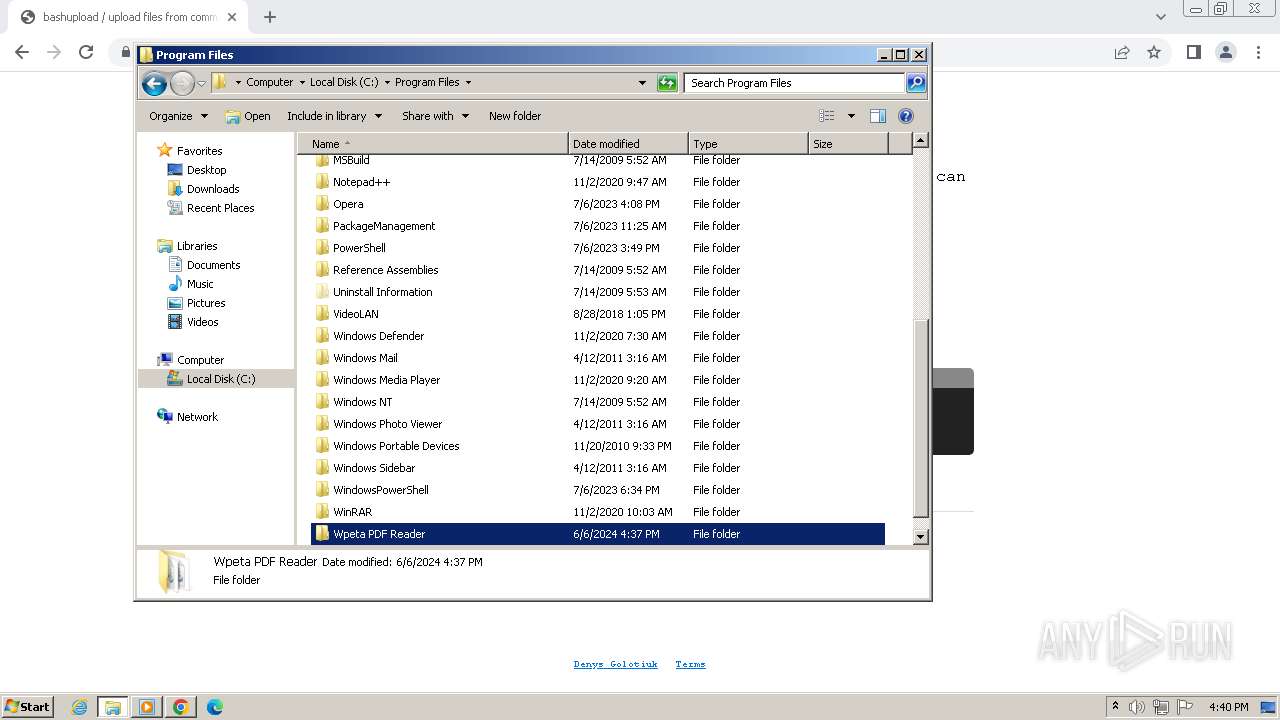Click the Help question mark icon
The width and height of the screenshot is (1280, 720).
(x=906, y=116)
